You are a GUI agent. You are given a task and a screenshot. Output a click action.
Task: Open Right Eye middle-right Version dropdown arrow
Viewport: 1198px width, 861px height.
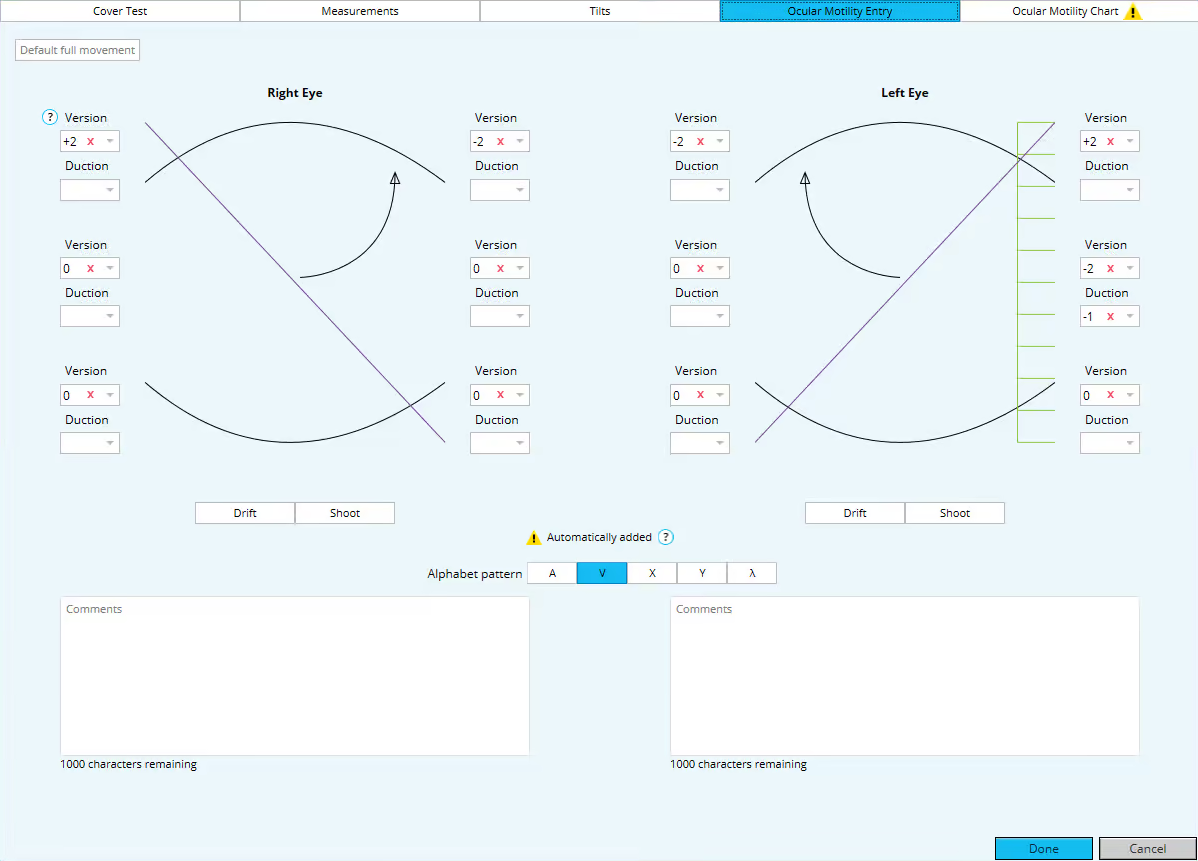click(520, 269)
